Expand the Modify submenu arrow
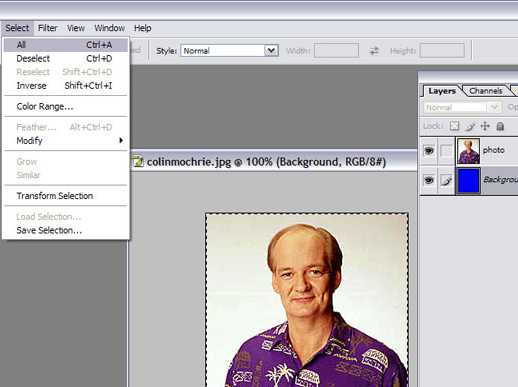Screen dimensions: 518x387 coord(121,140)
